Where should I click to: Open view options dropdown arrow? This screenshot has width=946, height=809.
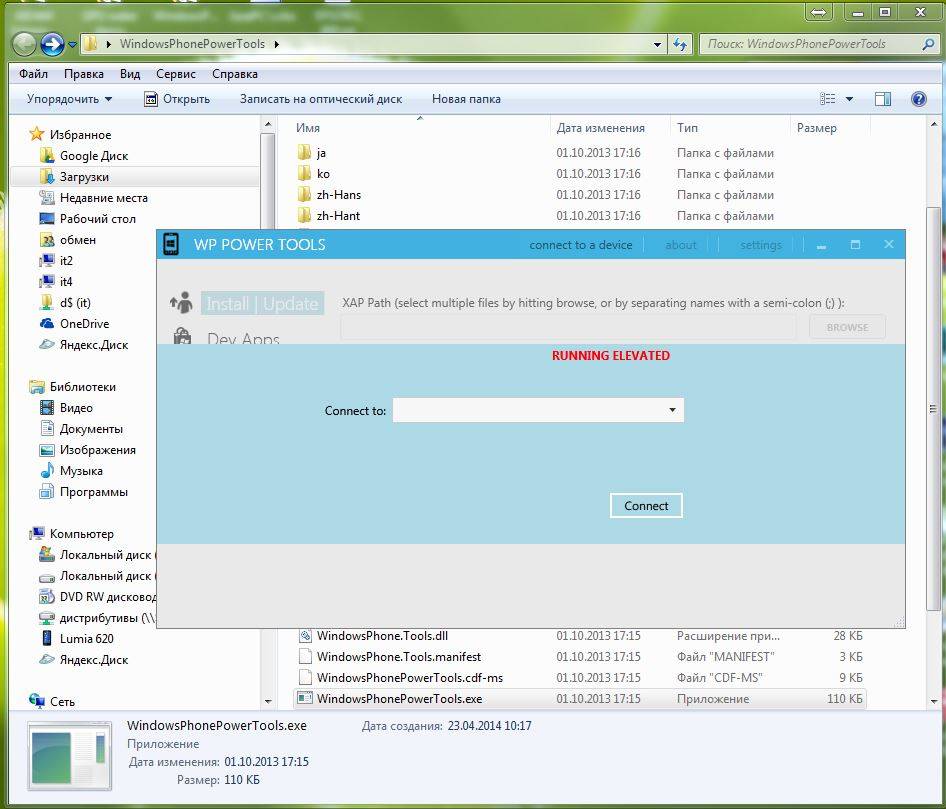click(849, 99)
